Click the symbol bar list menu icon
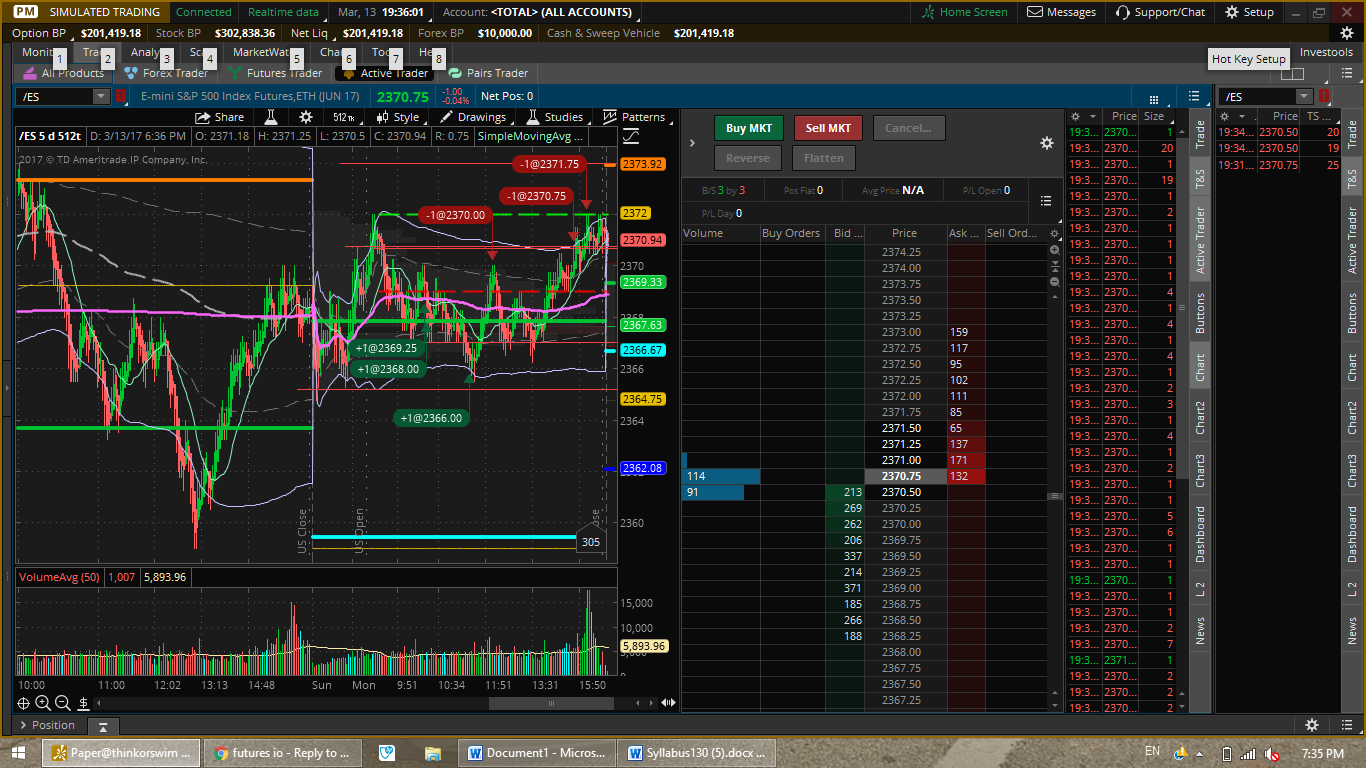The height and width of the screenshot is (768, 1366). 1194,96
